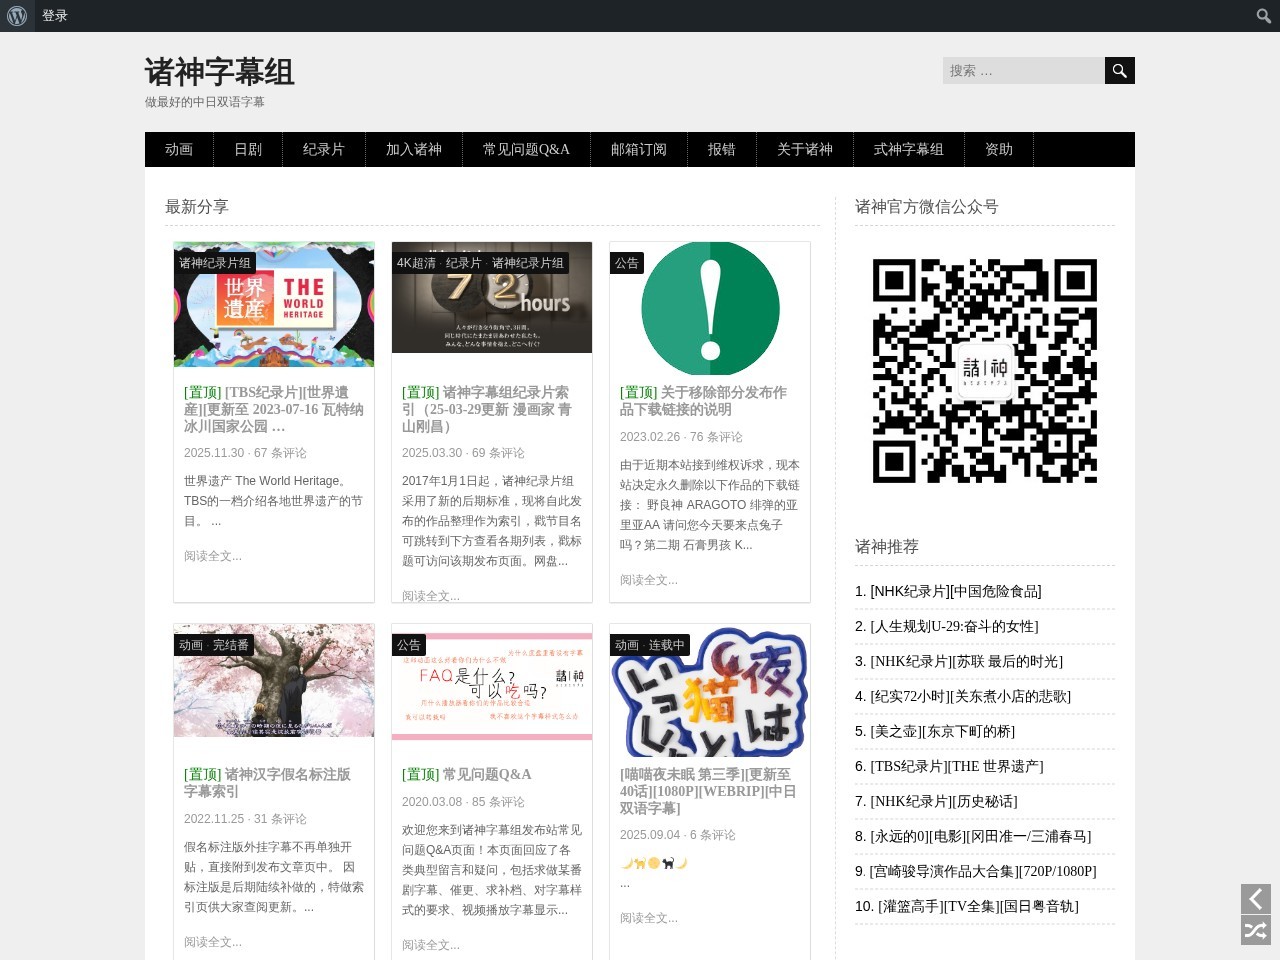
Task: Click 登录 in the top admin bar
Action: pyautogui.click(x=55, y=16)
